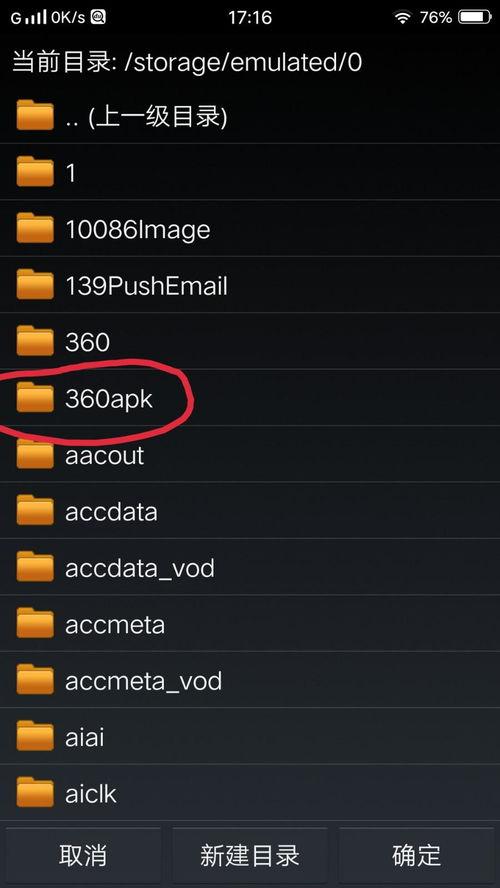
Task: Tap the Wi-Fi status icon
Action: tap(403, 18)
